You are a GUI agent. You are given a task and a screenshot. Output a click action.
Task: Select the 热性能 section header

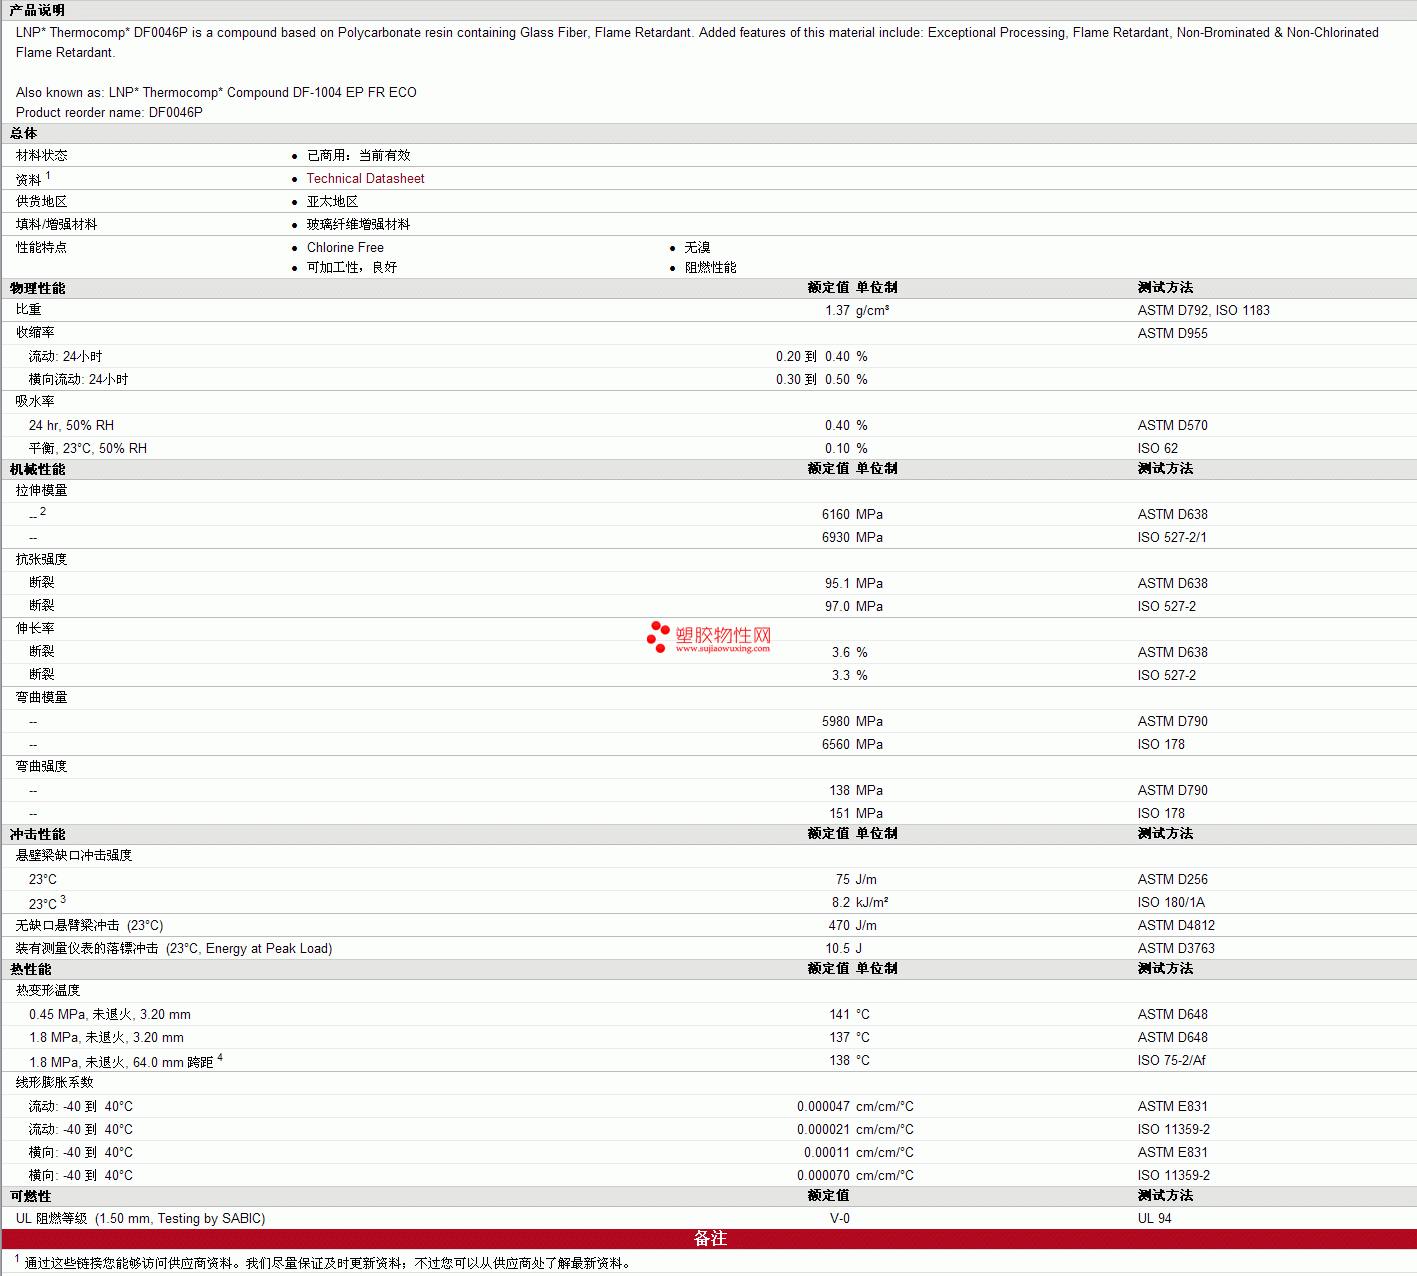point(31,969)
